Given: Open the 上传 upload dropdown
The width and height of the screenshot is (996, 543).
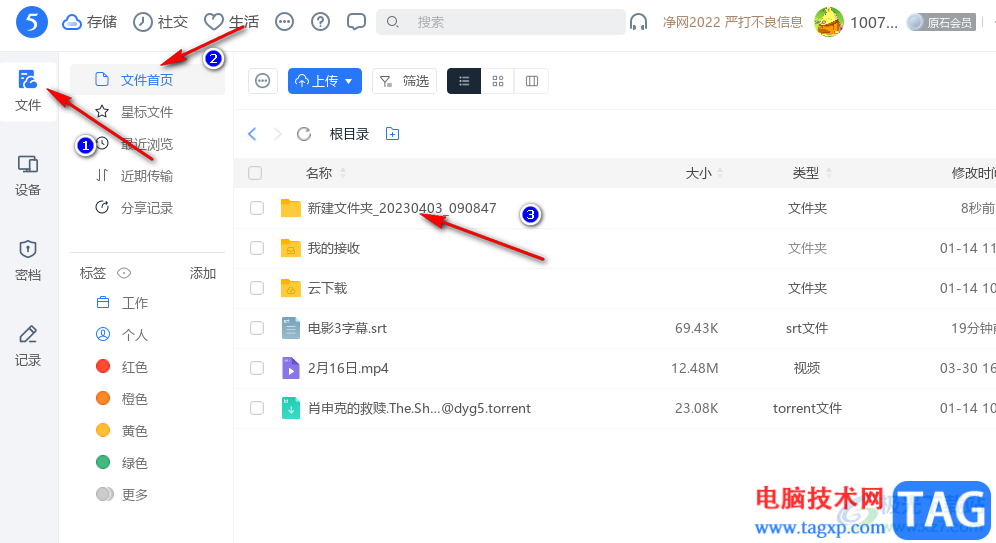Looking at the screenshot, I should (325, 81).
